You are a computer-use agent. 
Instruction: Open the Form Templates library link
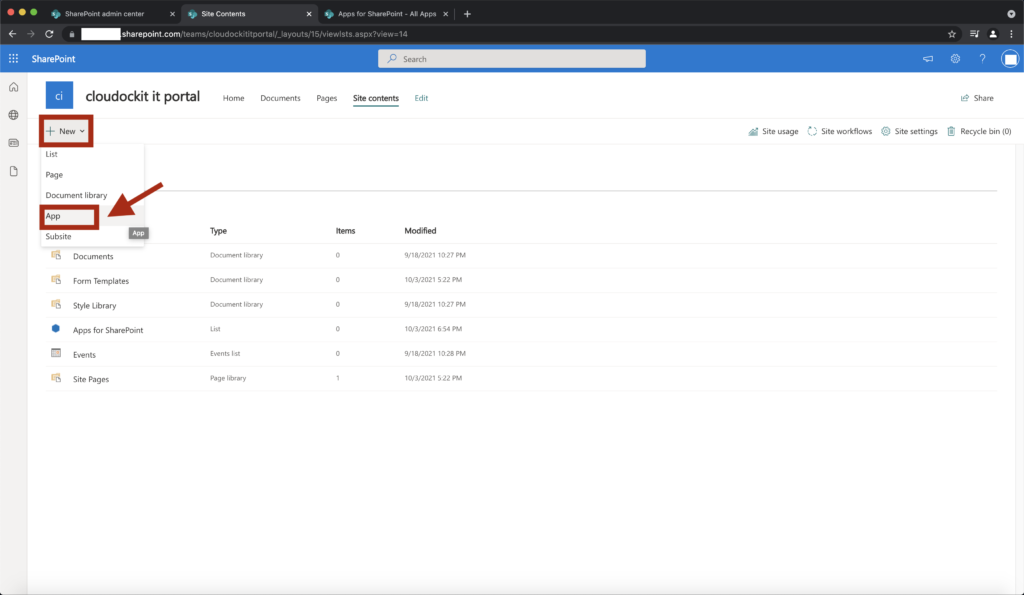point(101,281)
